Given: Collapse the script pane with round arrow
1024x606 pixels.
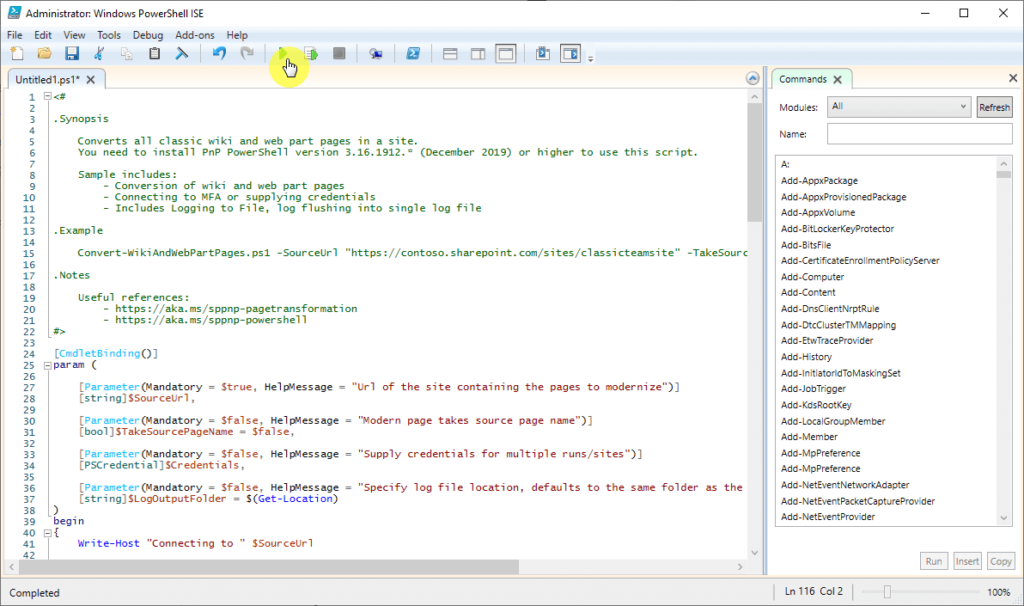Looking at the screenshot, I should click(752, 78).
